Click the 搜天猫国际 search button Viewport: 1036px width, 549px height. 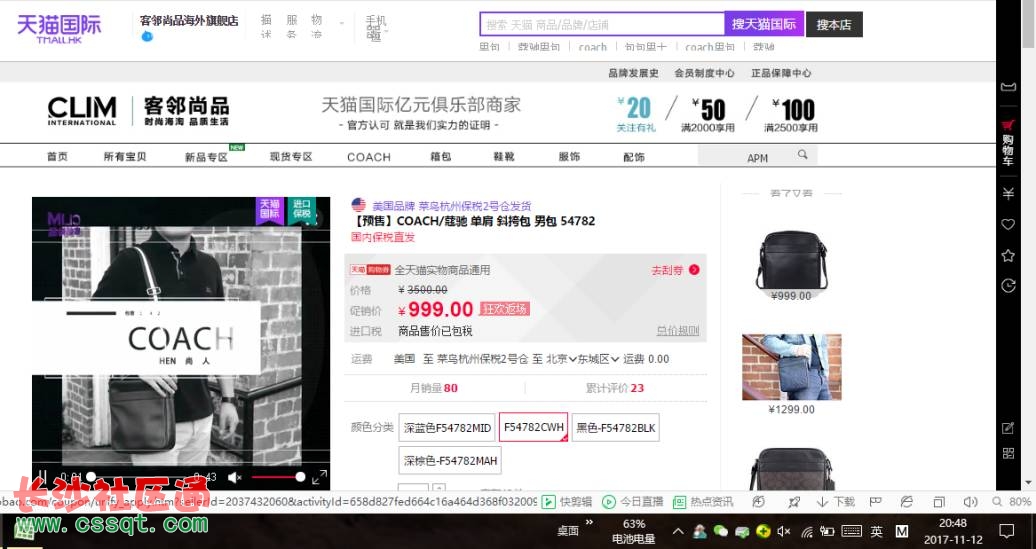click(x=764, y=24)
